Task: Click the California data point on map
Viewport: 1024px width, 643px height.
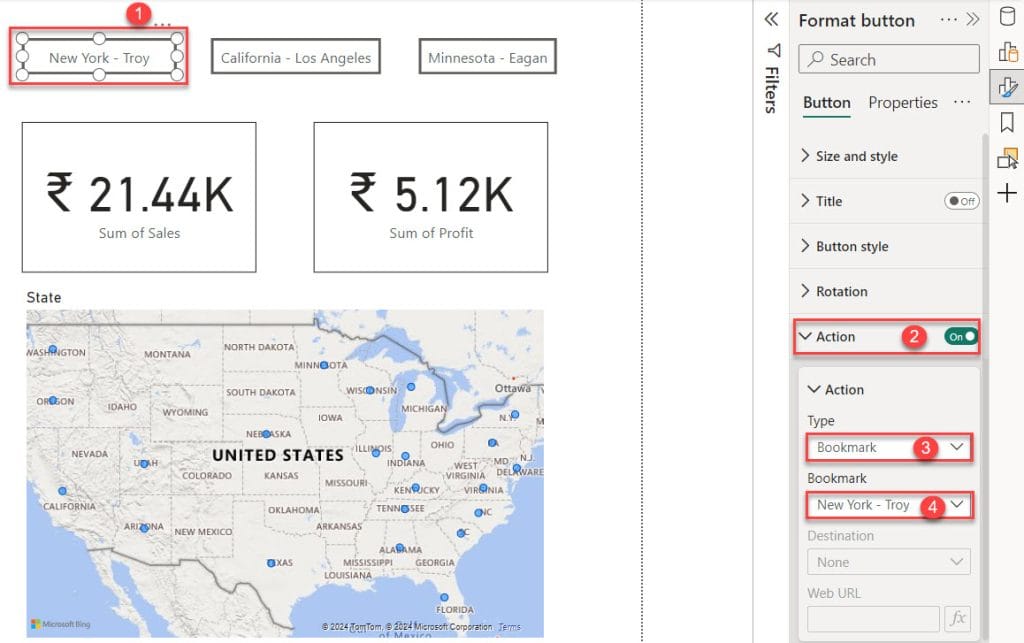Action: [63, 491]
